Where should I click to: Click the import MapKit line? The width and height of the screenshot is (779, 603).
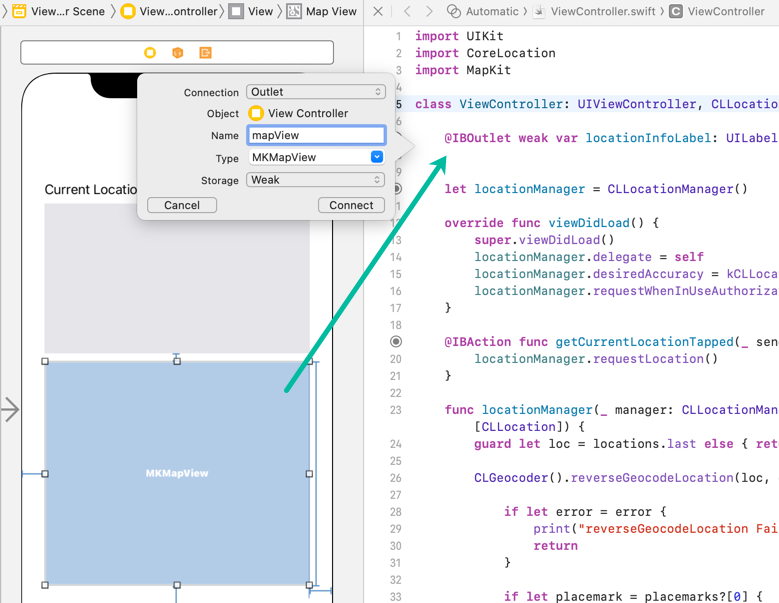pyautogui.click(x=463, y=70)
